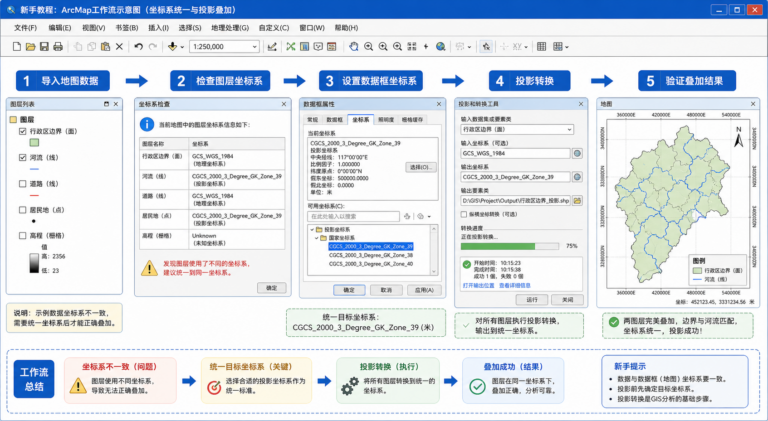Click the Editor toolbar pencil icon
This screenshot has height=421, width=768.
272,47
